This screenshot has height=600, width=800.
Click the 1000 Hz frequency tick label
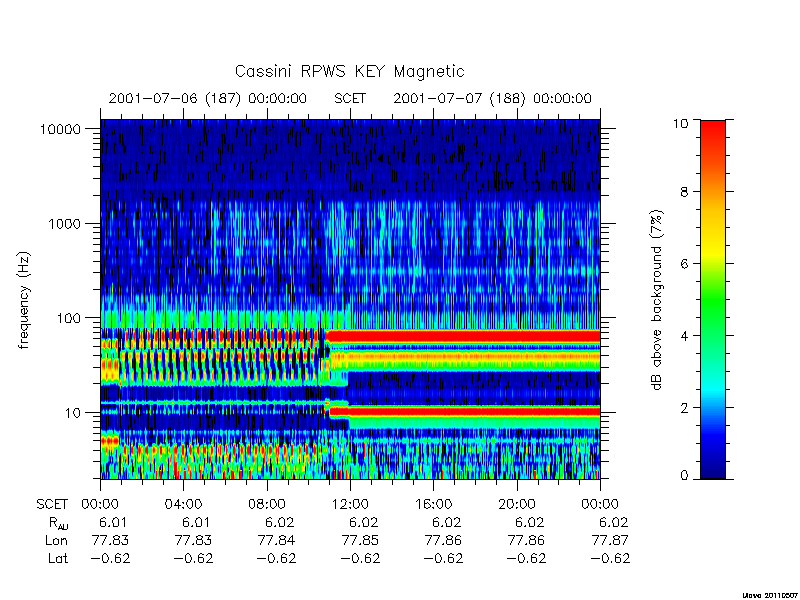pos(65,223)
